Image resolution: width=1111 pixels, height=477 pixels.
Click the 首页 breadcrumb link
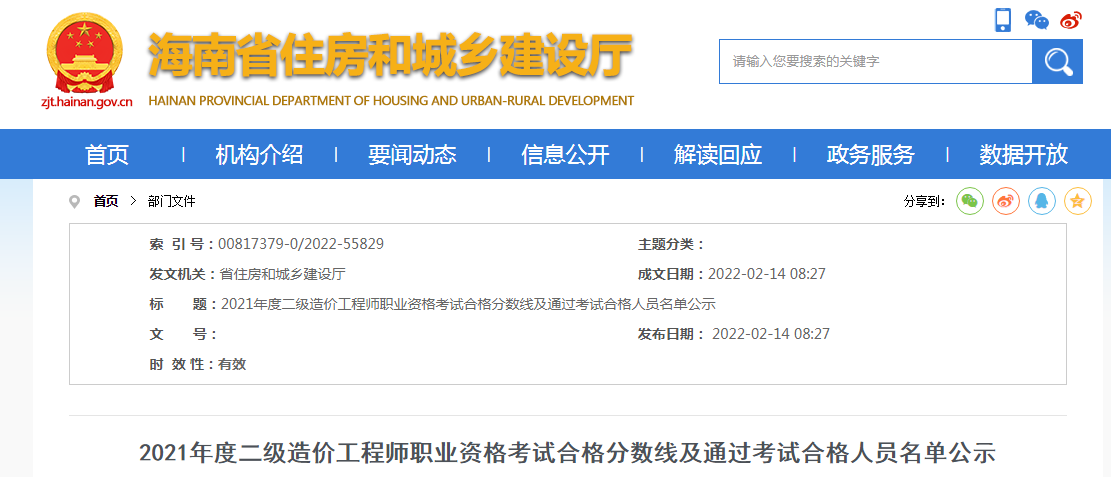pos(106,202)
